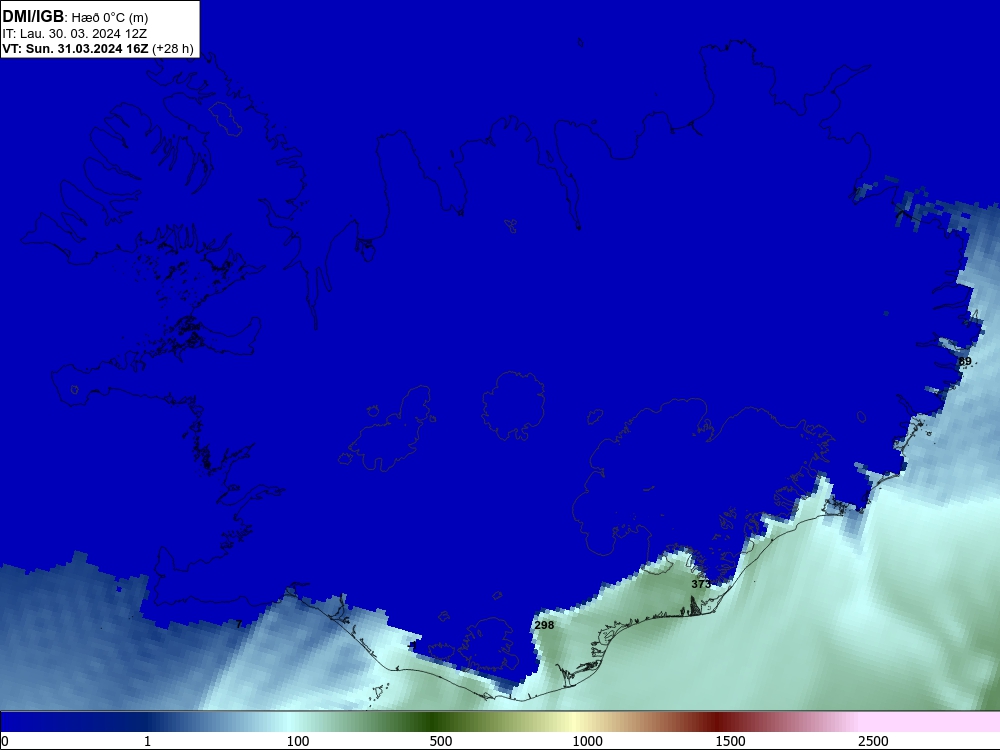Click the DMI/IGB title text
The image size is (1000, 750).
point(33,17)
